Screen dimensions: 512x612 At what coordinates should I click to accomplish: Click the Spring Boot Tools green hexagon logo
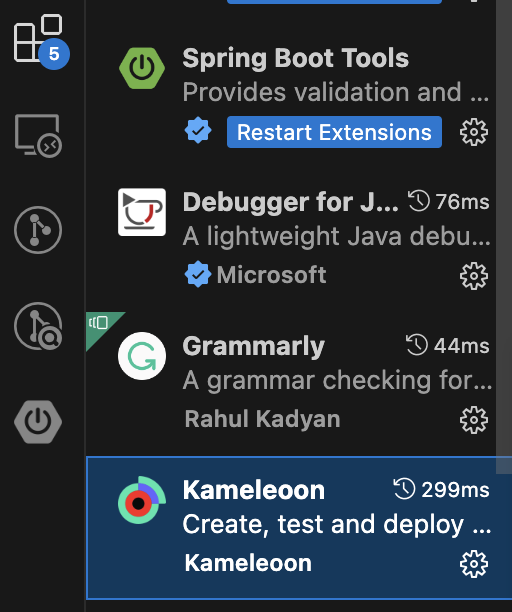click(142, 68)
